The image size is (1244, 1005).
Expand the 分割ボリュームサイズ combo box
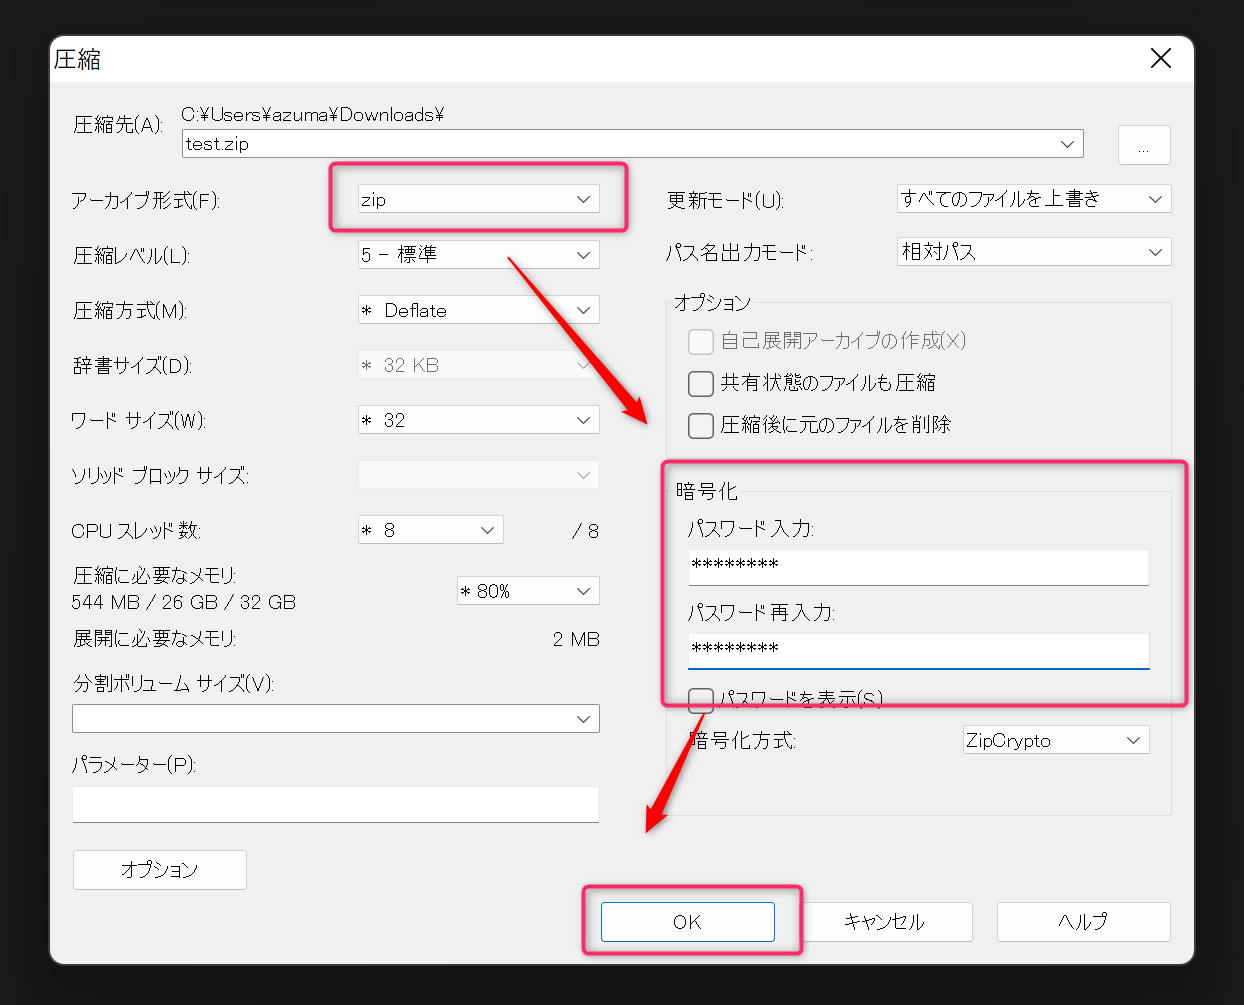pyautogui.click(x=335, y=719)
